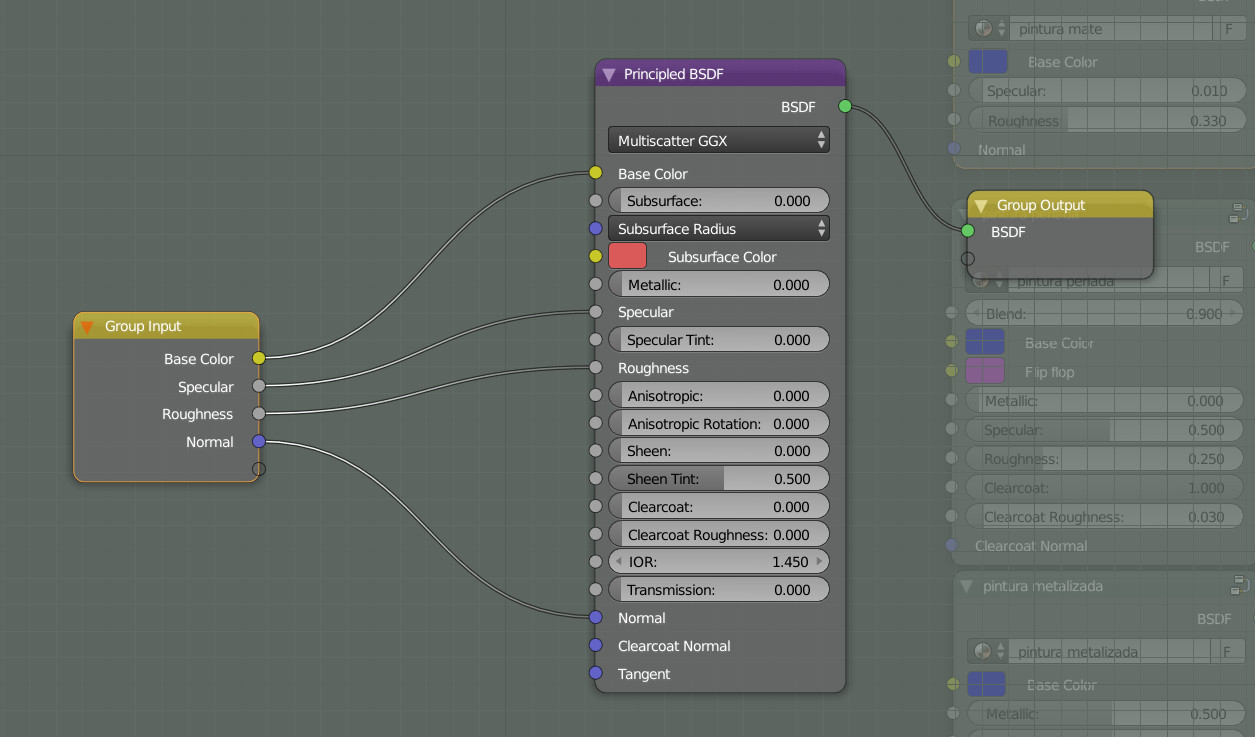Click the empty input socket on Group Output
1255x737 pixels.
point(967,259)
